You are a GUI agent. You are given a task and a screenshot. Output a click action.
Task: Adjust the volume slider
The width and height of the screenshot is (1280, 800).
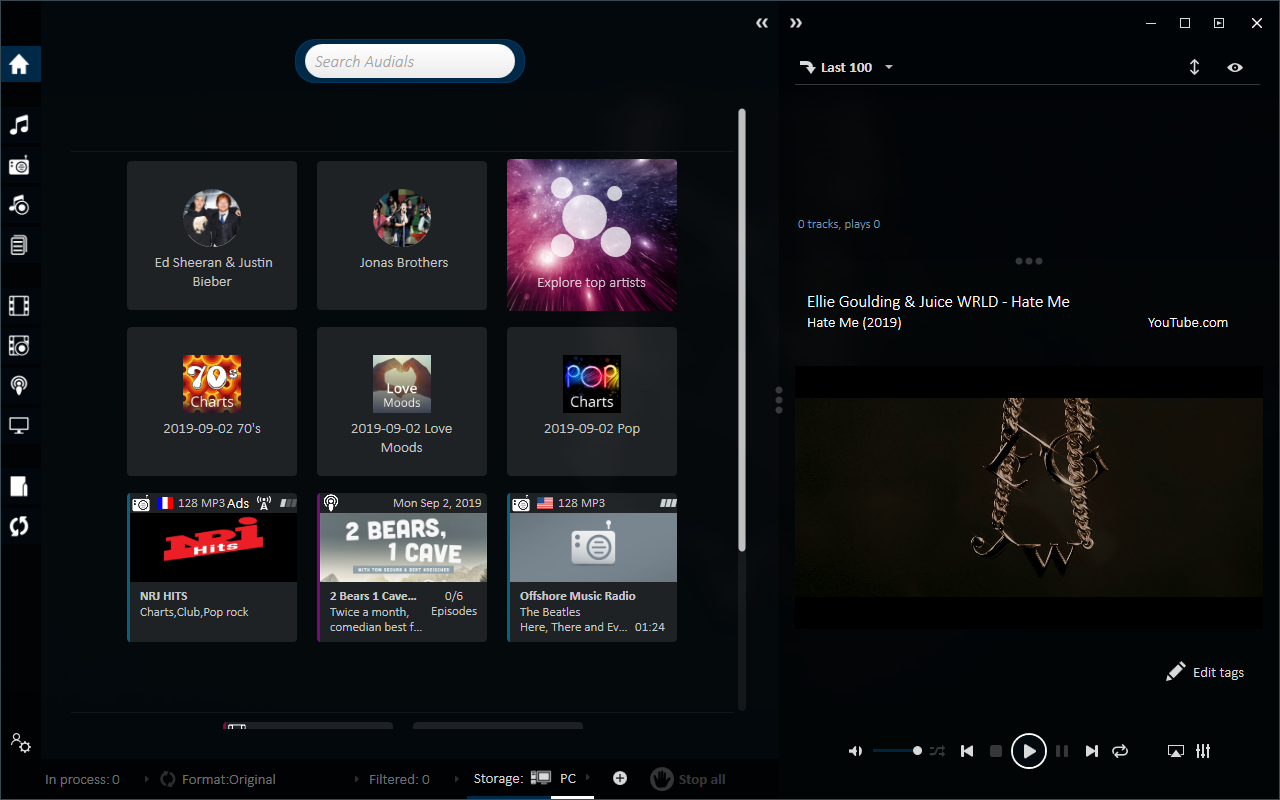click(x=897, y=751)
